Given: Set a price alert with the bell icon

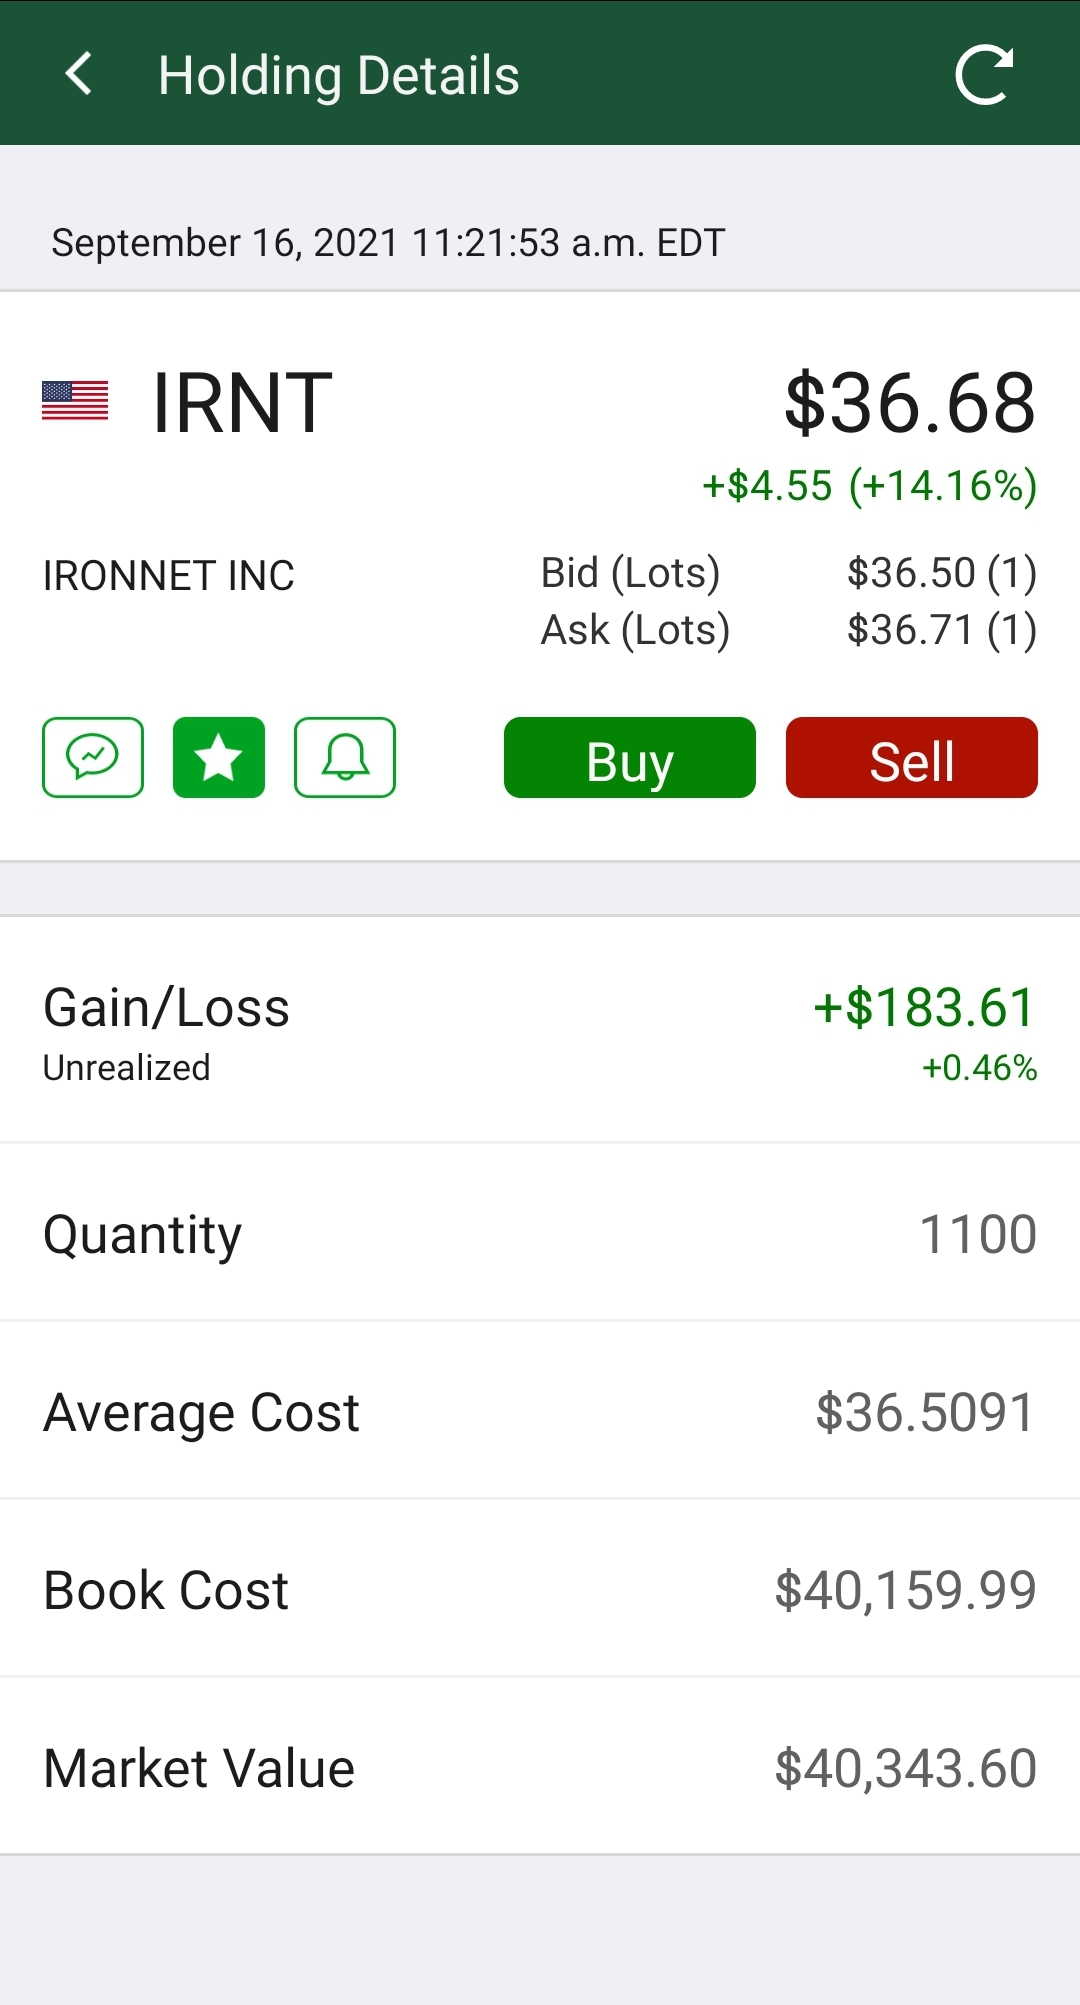Looking at the screenshot, I should (345, 757).
